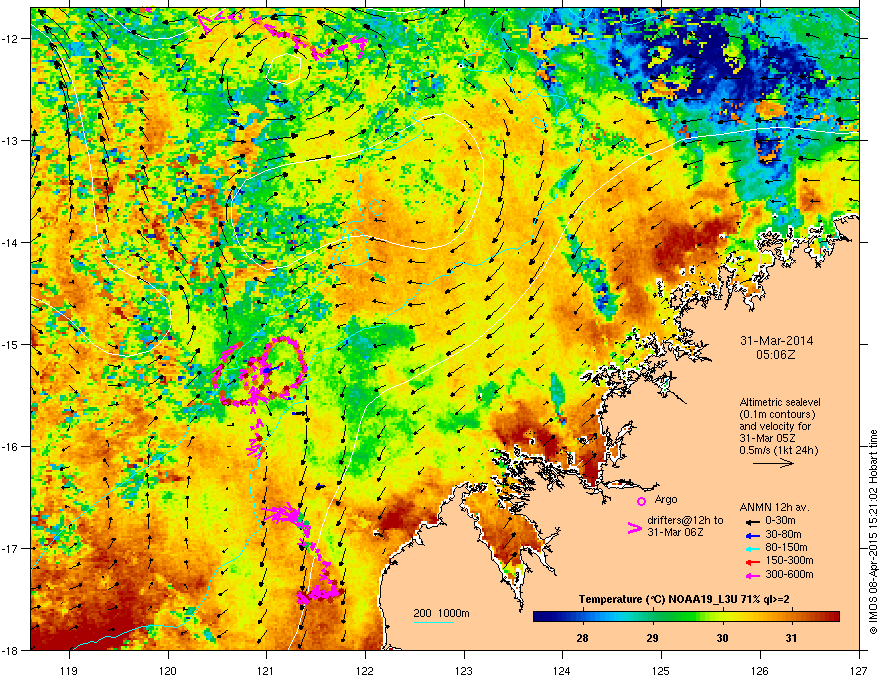Click the longitude axis label 119
880x680 pixels.
point(69,670)
